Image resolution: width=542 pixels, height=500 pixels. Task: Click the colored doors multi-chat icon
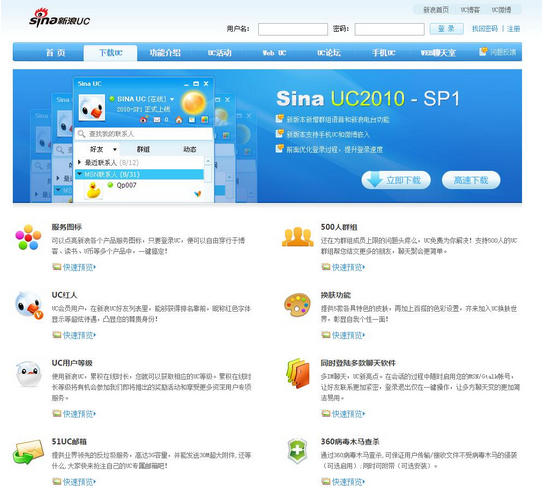pyautogui.click(x=298, y=373)
